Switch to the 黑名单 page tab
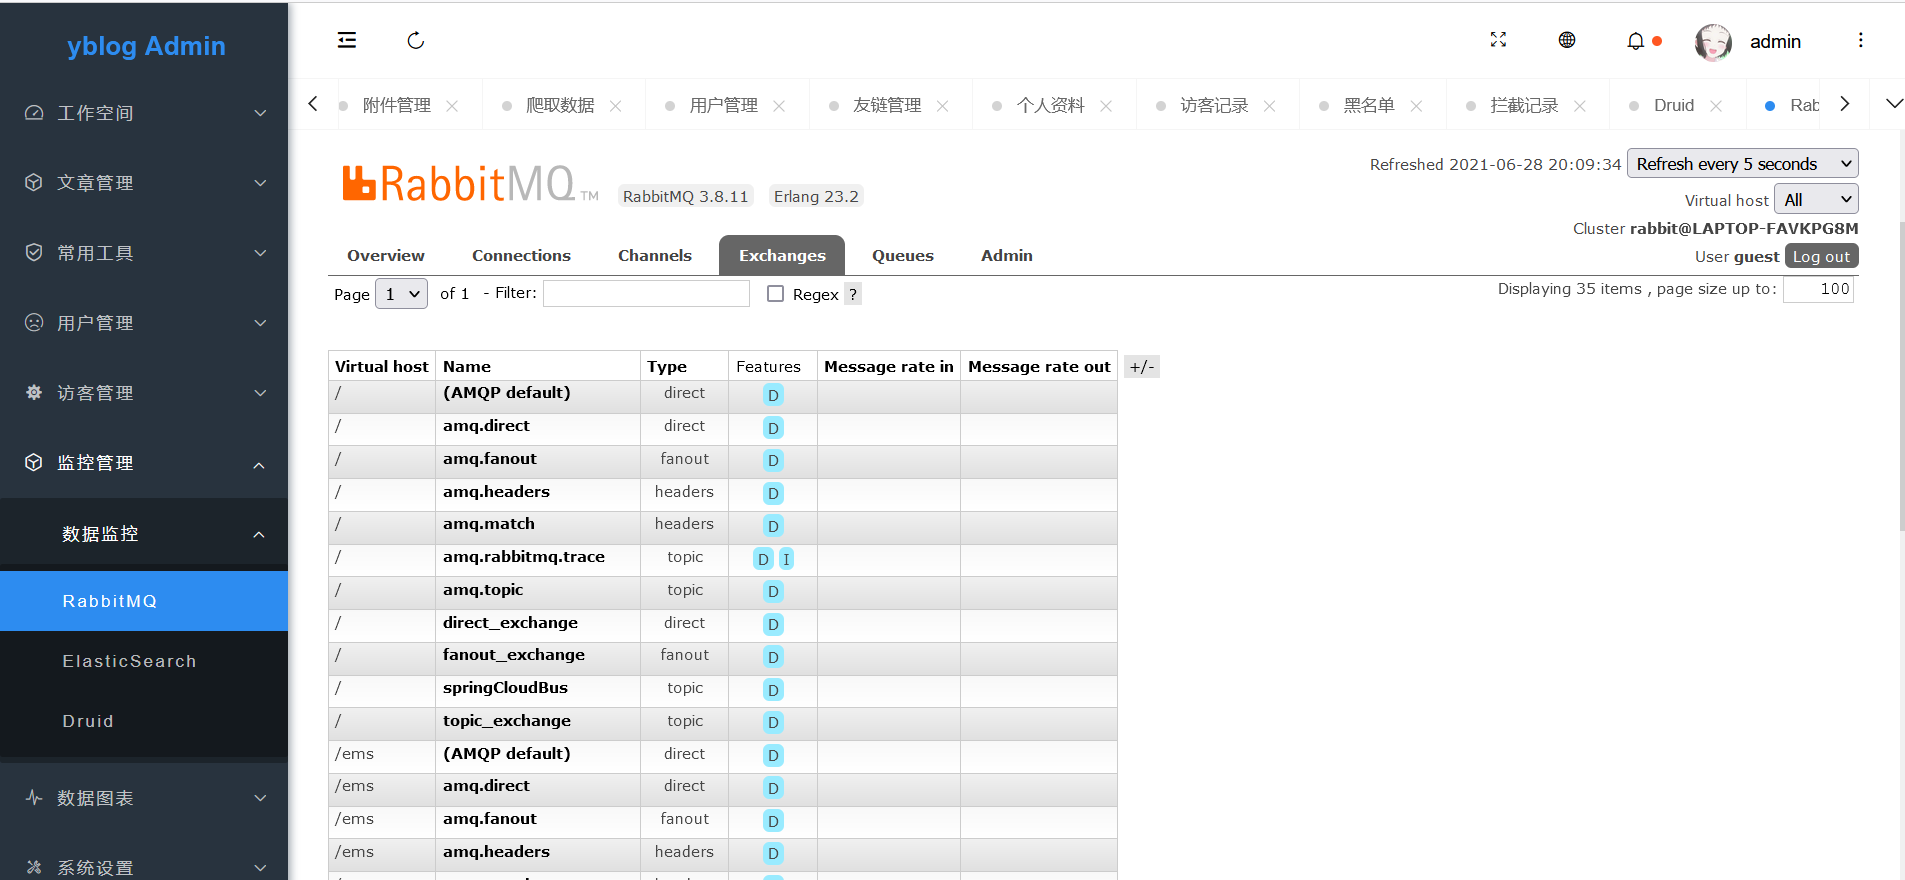Image resolution: width=1905 pixels, height=880 pixels. [1369, 106]
